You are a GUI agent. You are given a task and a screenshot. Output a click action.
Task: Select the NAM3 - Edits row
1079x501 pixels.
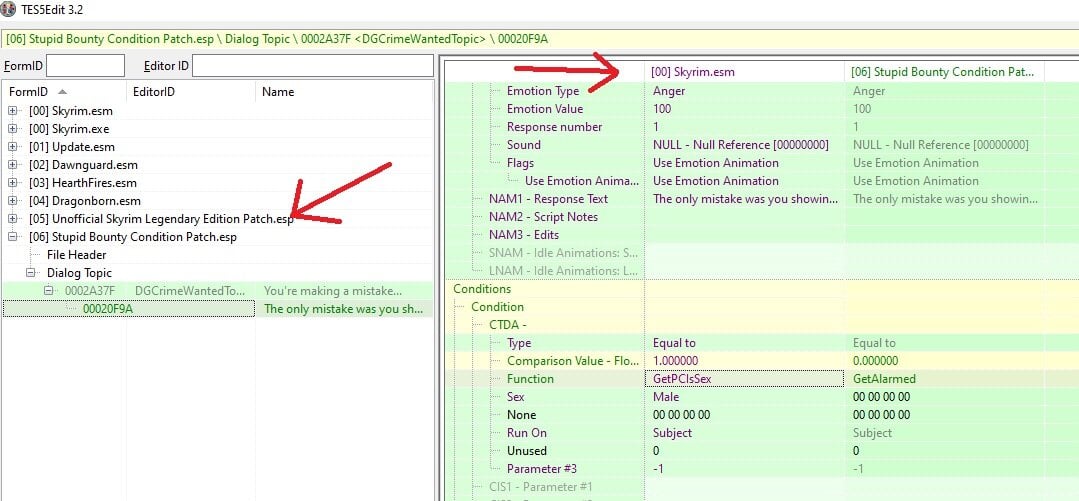click(x=524, y=235)
